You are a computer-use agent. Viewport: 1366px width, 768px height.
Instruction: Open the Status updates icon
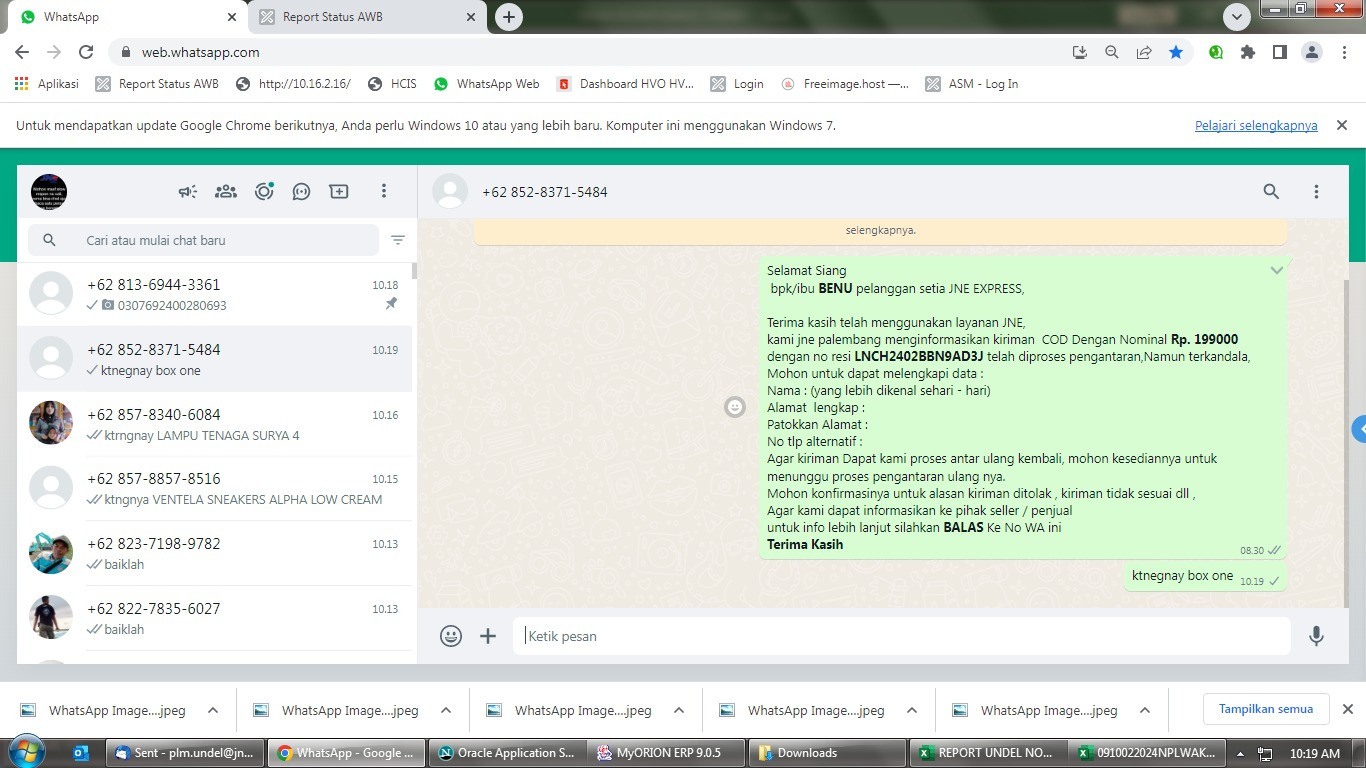tap(264, 191)
